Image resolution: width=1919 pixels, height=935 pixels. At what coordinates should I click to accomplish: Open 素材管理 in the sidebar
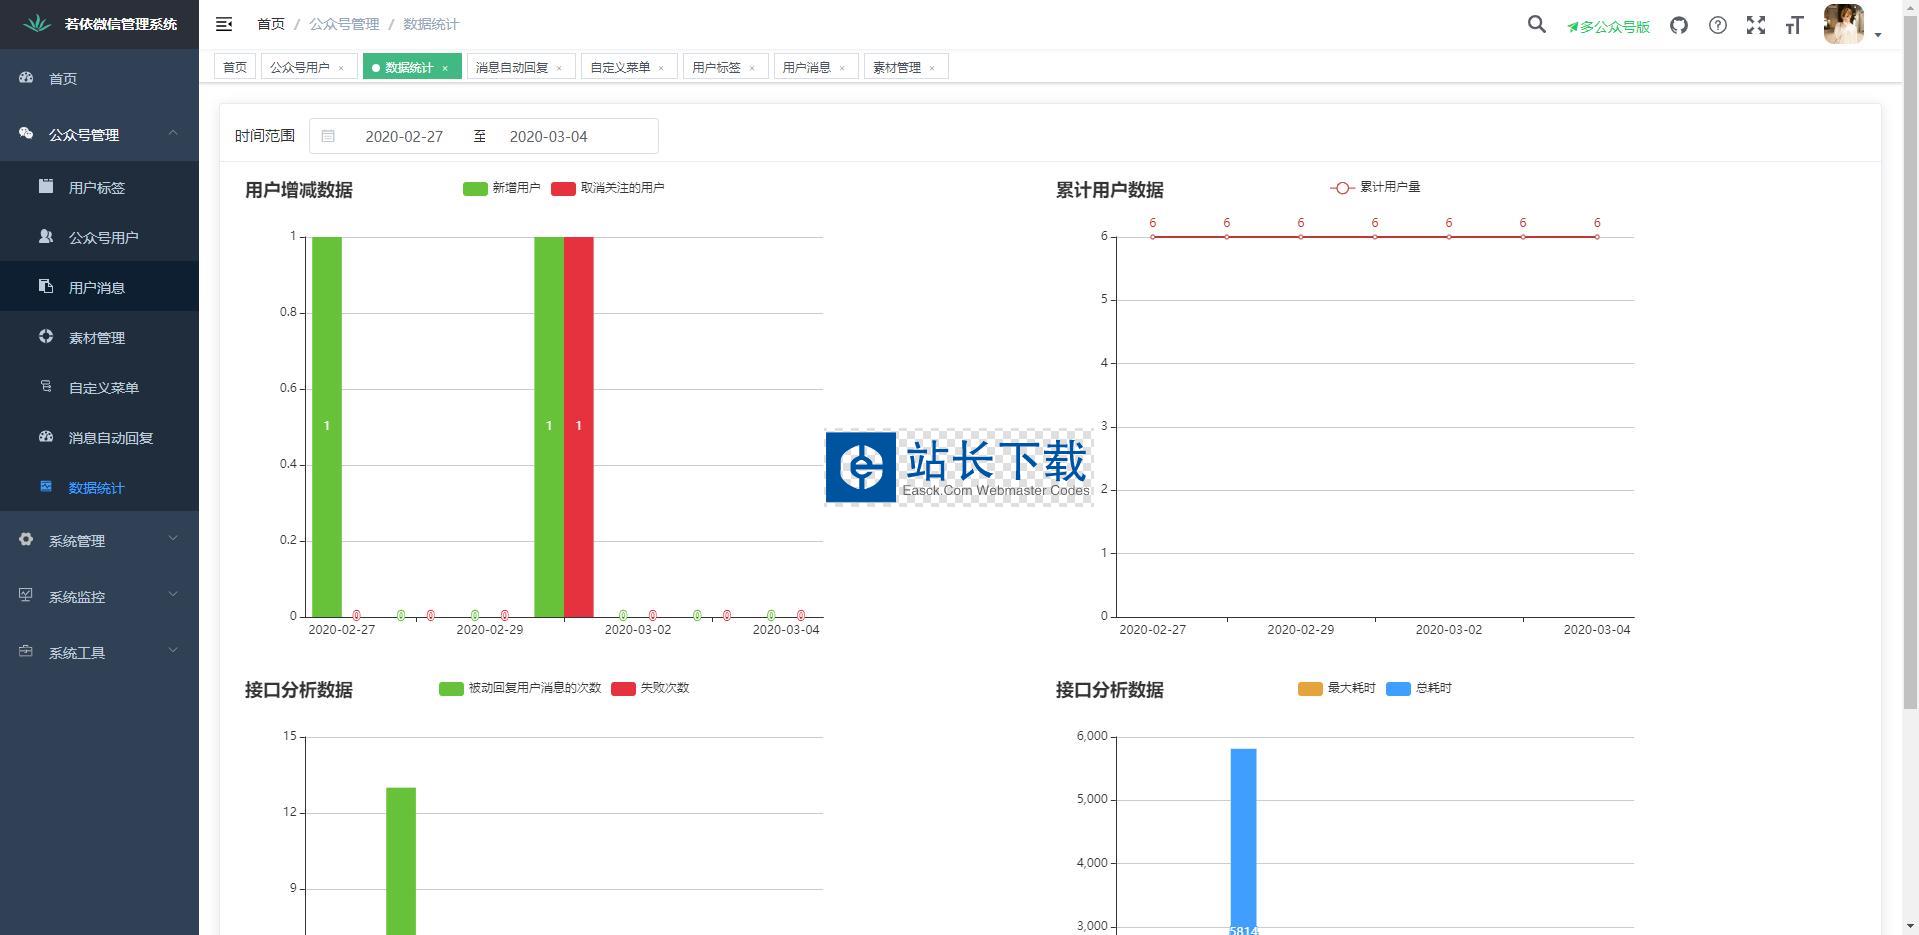(97, 337)
